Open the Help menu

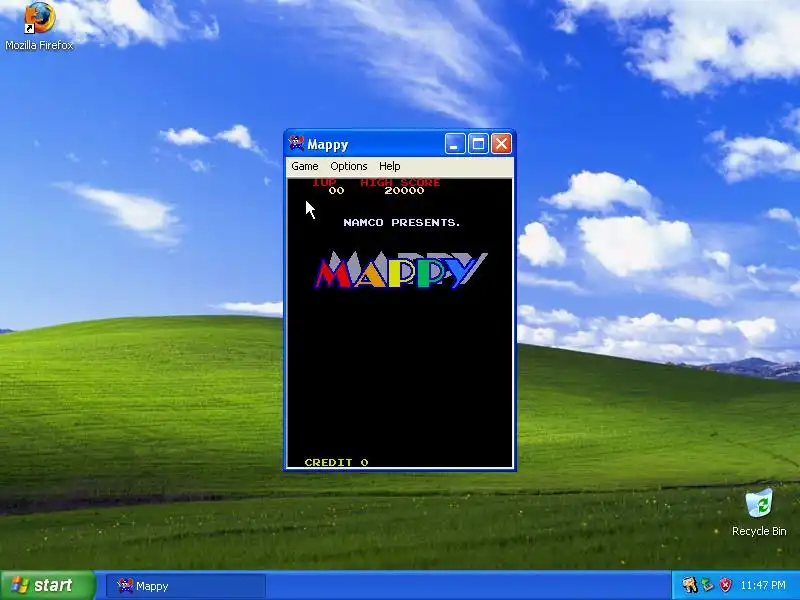point(390,166)
